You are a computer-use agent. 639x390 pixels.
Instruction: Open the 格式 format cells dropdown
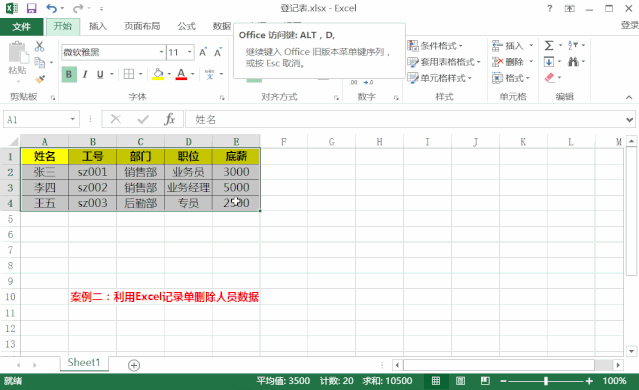[x=511, y=78]
